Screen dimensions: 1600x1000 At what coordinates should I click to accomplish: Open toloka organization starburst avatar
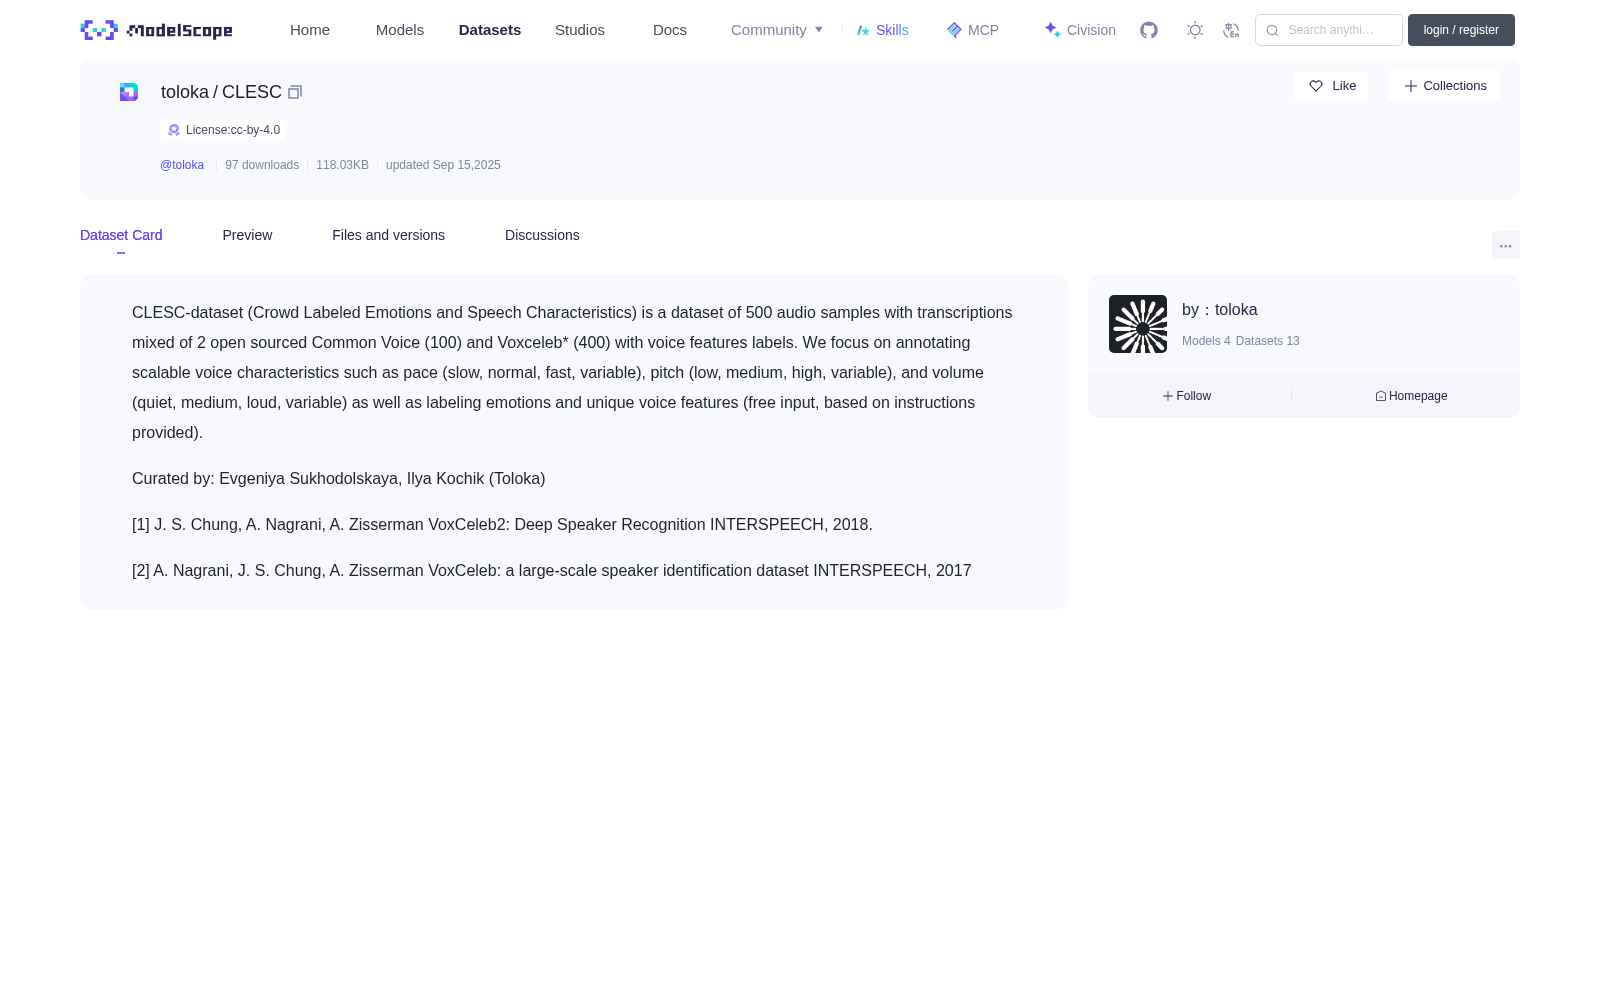[1138, 324]
